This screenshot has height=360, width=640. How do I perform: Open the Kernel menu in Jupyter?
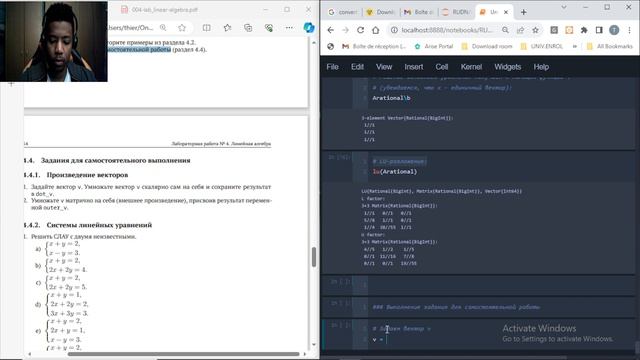[471, 67]
